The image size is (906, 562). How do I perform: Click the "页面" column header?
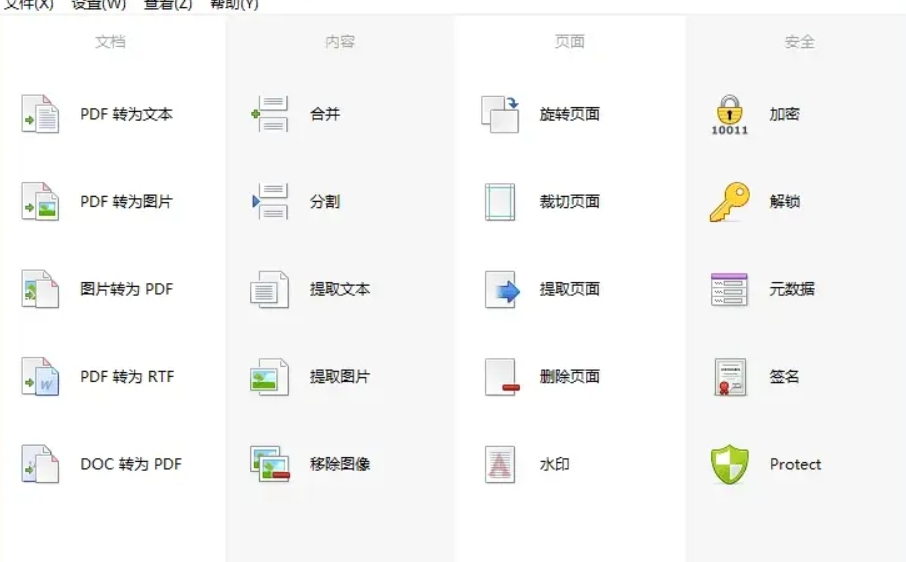click(570, 42)
